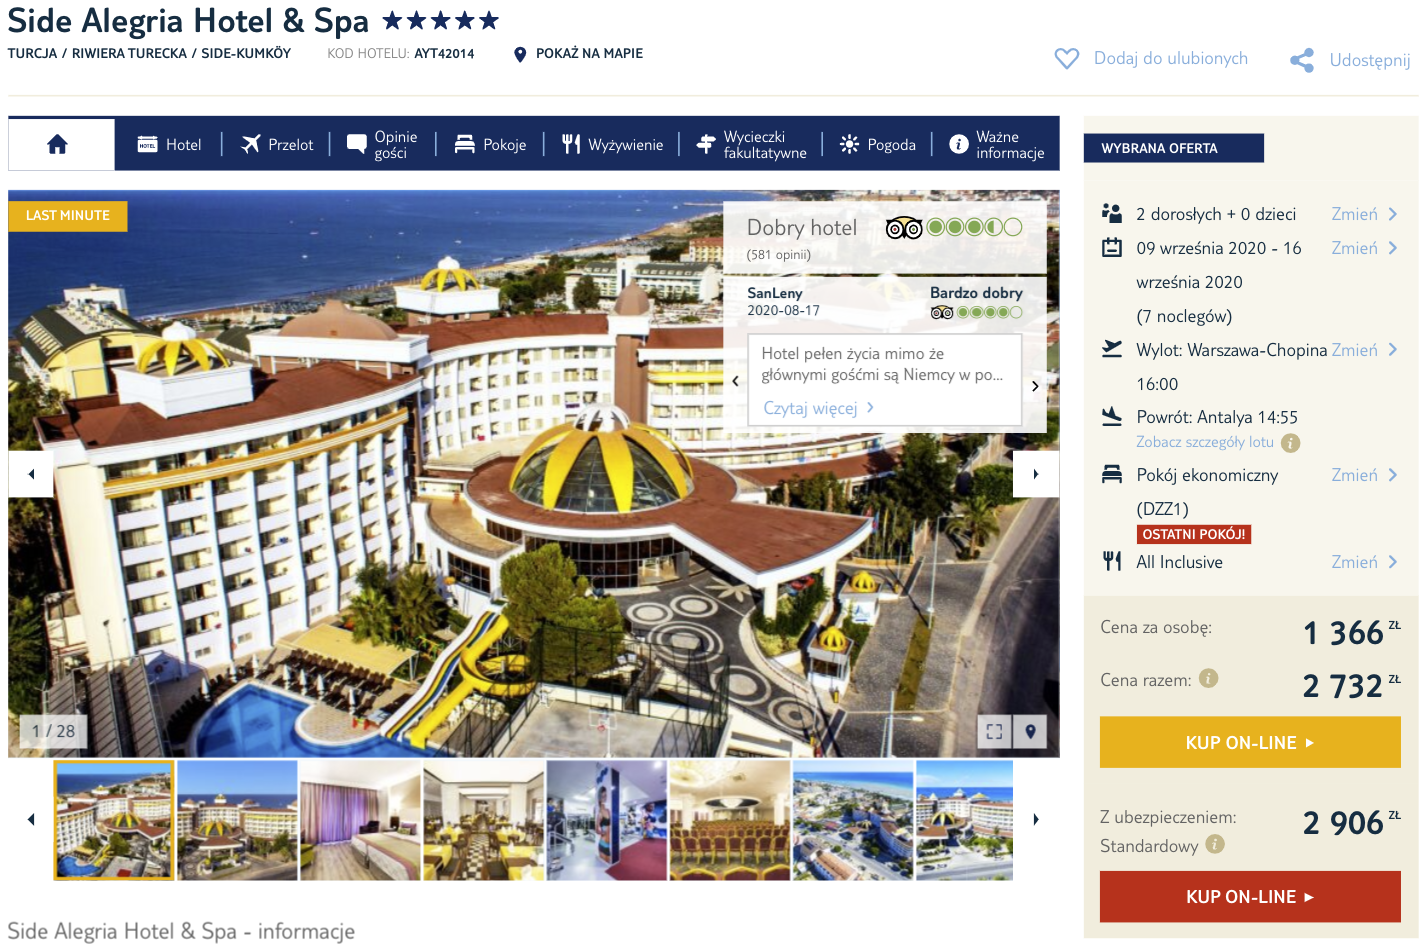Expand guests option chevron
This screenshot has height=945, width=1425.
pos(1392,214)
